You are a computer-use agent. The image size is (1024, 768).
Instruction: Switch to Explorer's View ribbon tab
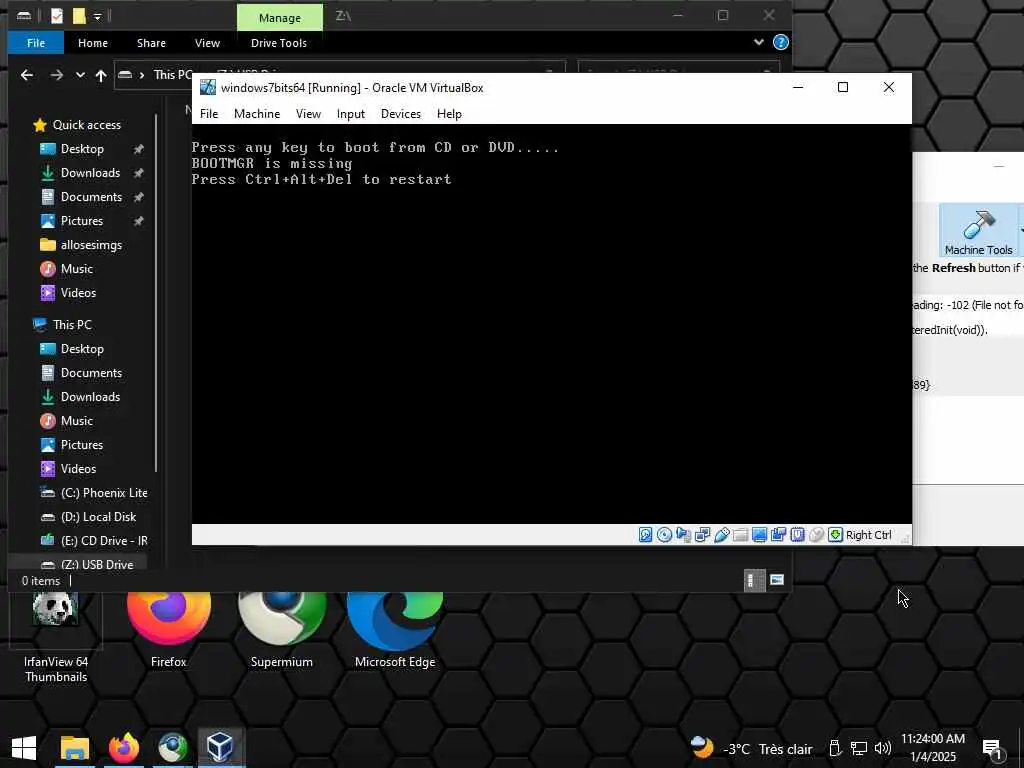coord(207,43)
